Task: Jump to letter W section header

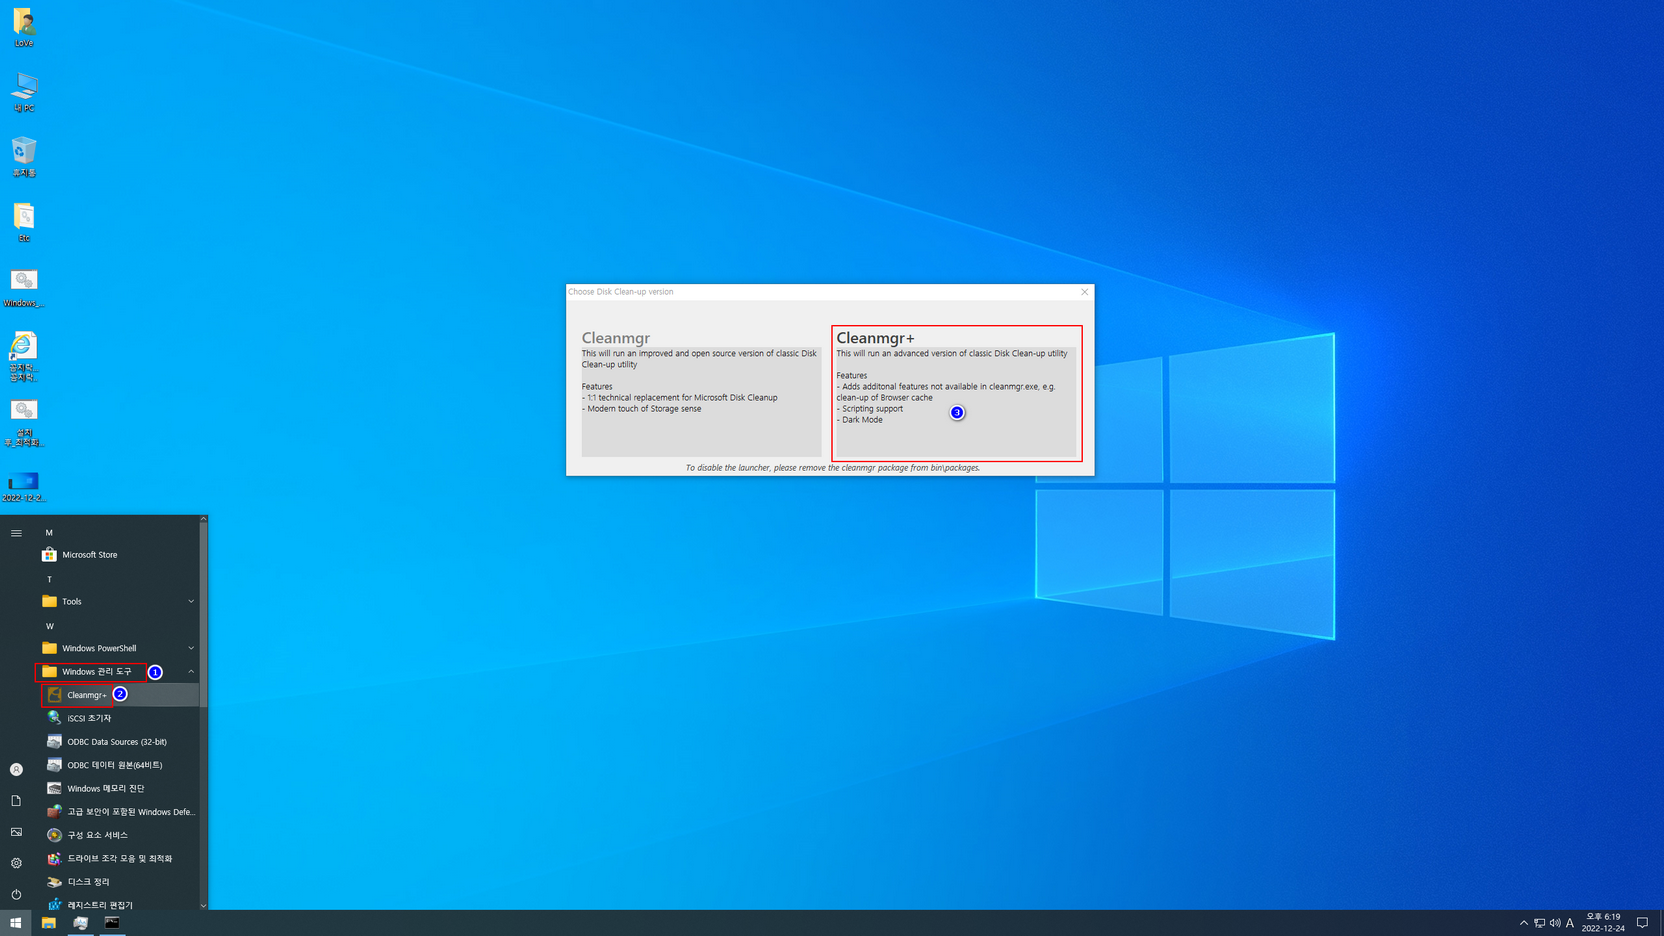Action: (49, 626)
